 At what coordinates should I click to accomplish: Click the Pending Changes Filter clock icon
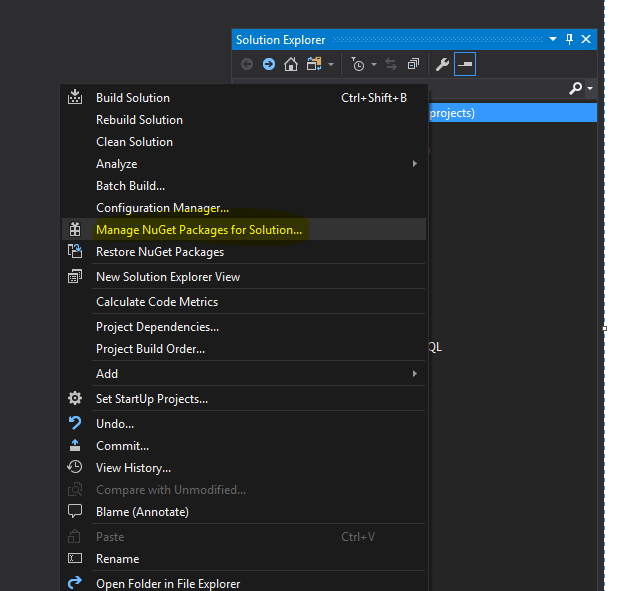358,64
